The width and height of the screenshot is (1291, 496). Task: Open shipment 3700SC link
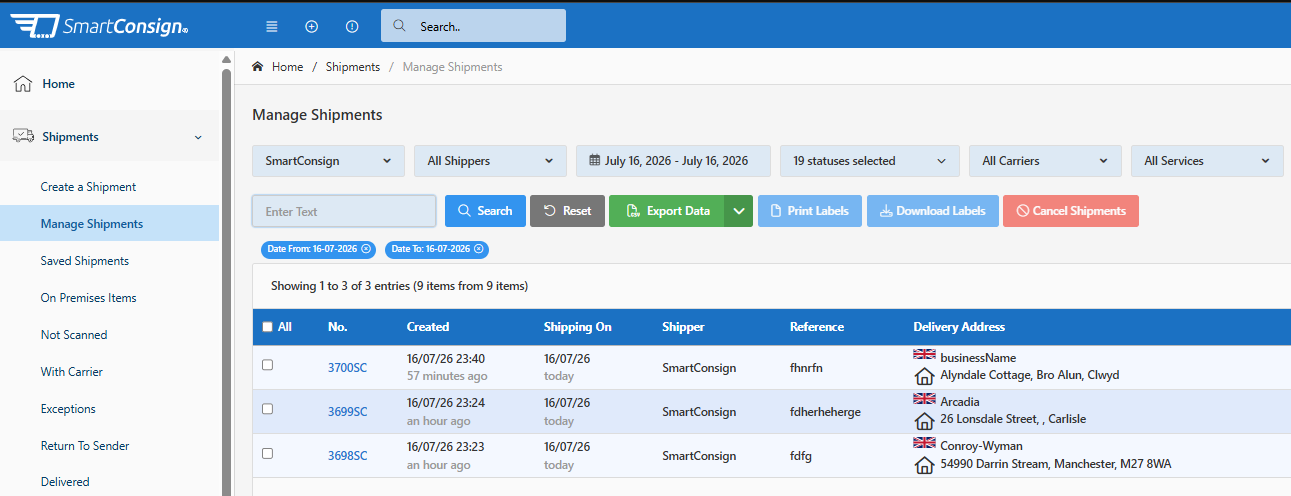pos(347,368)
